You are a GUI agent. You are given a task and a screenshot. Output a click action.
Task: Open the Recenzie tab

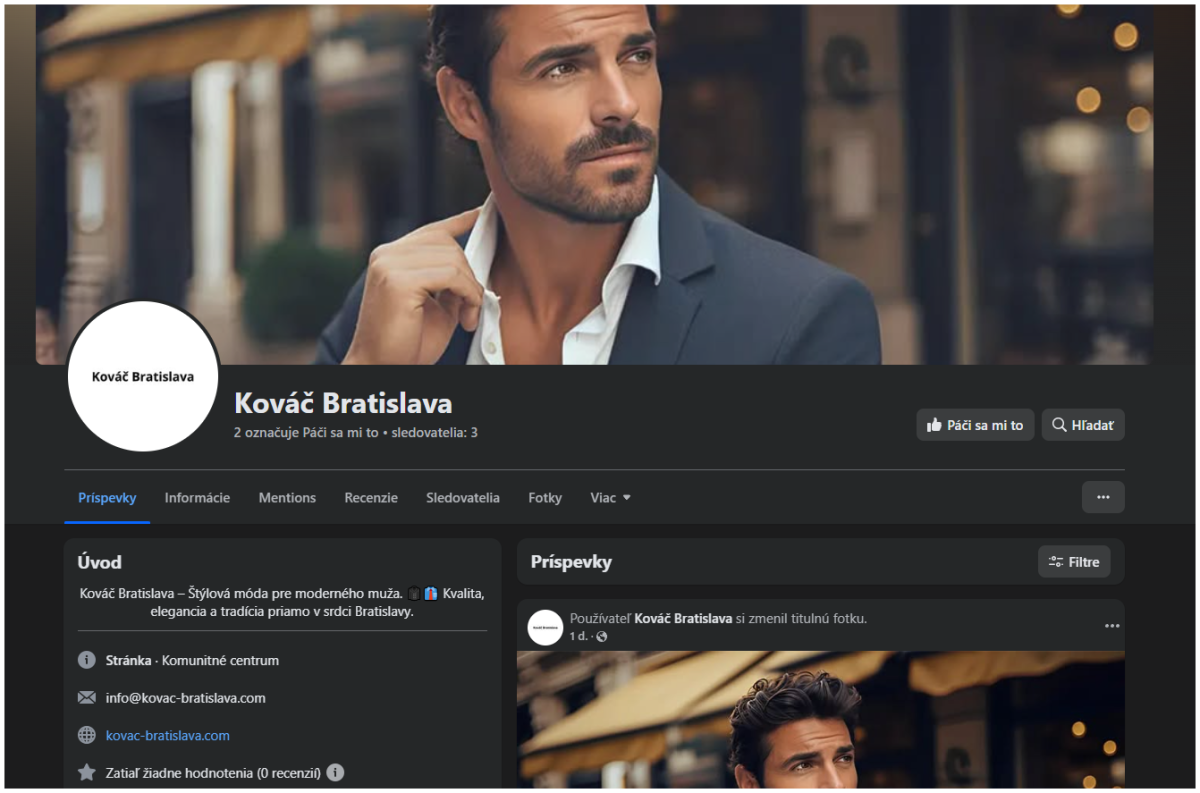click(371, 497)
